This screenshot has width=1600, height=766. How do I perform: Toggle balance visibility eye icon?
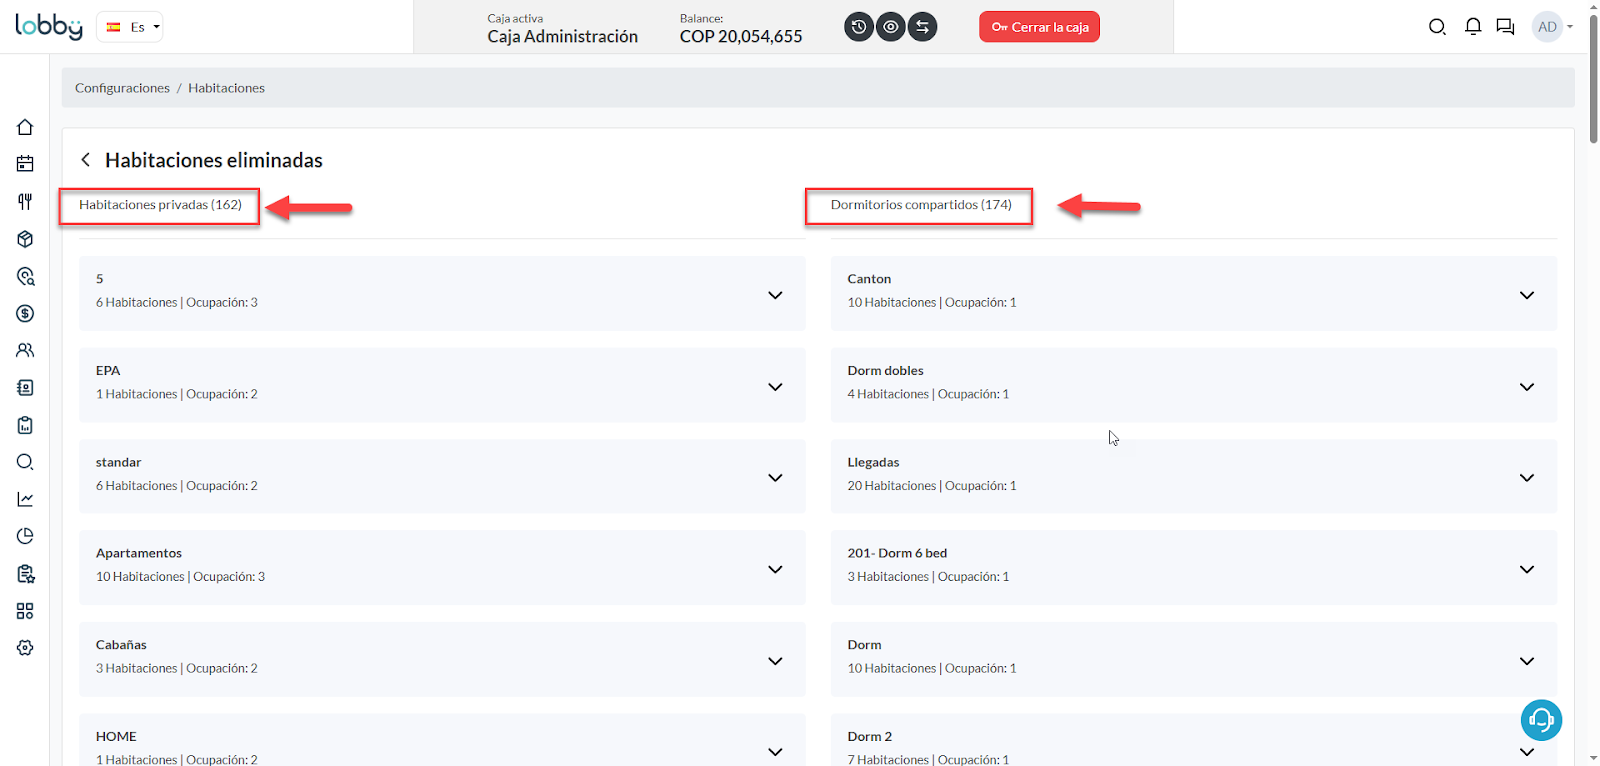890,27
